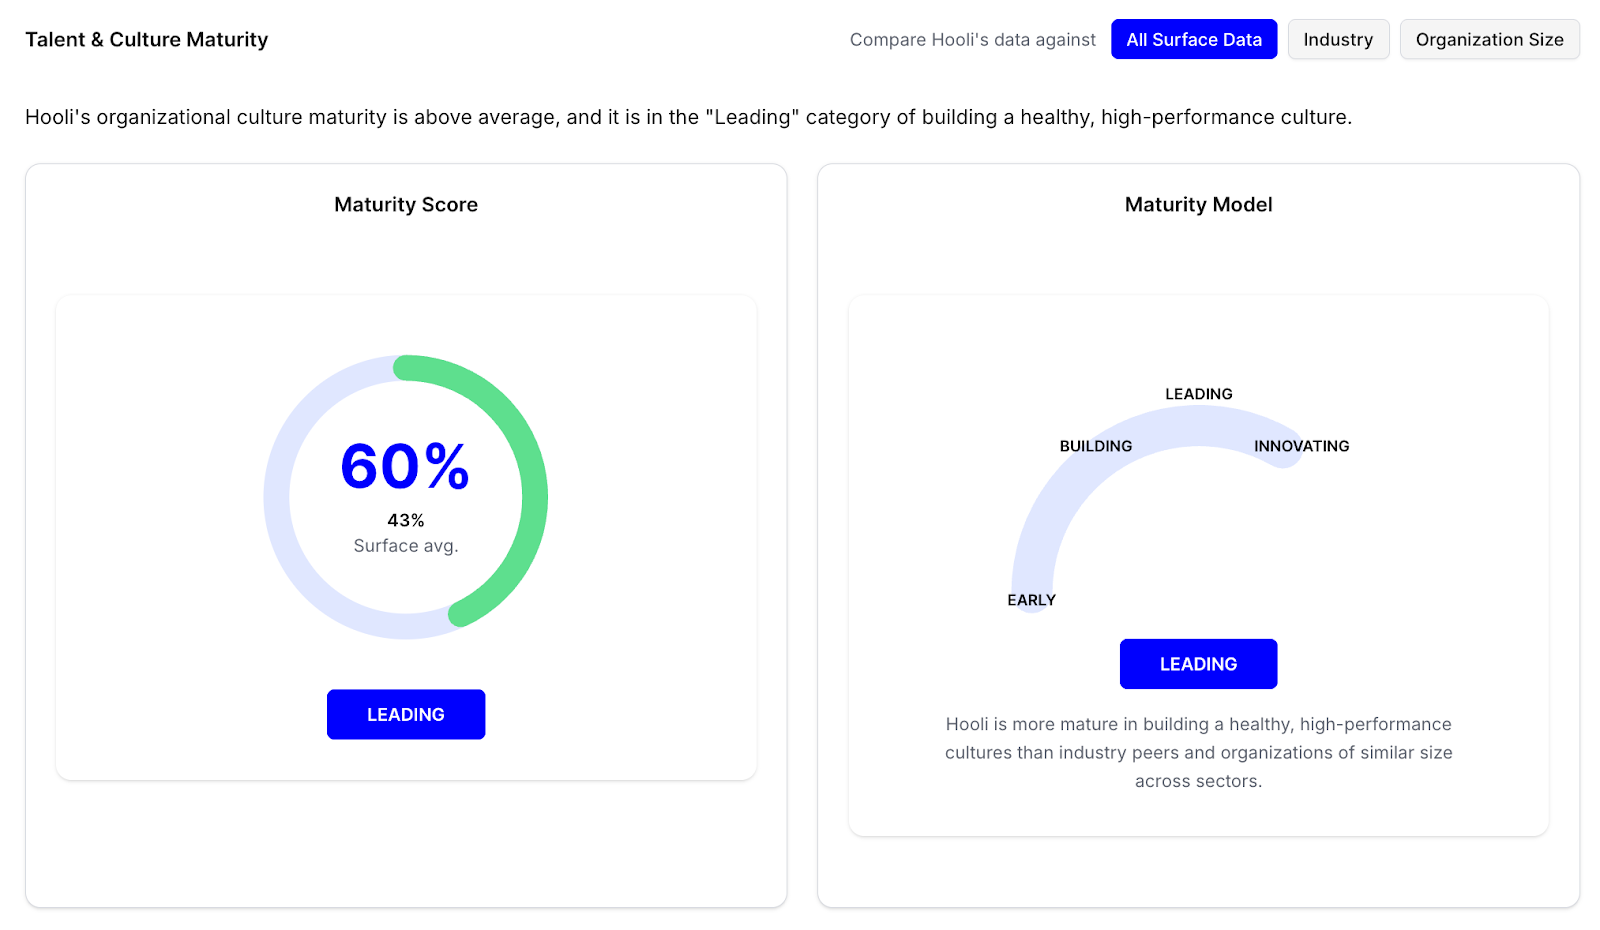Click the LEADING button under Maturity Score
Screen dimensions: 1600x930
coord(406,714)
